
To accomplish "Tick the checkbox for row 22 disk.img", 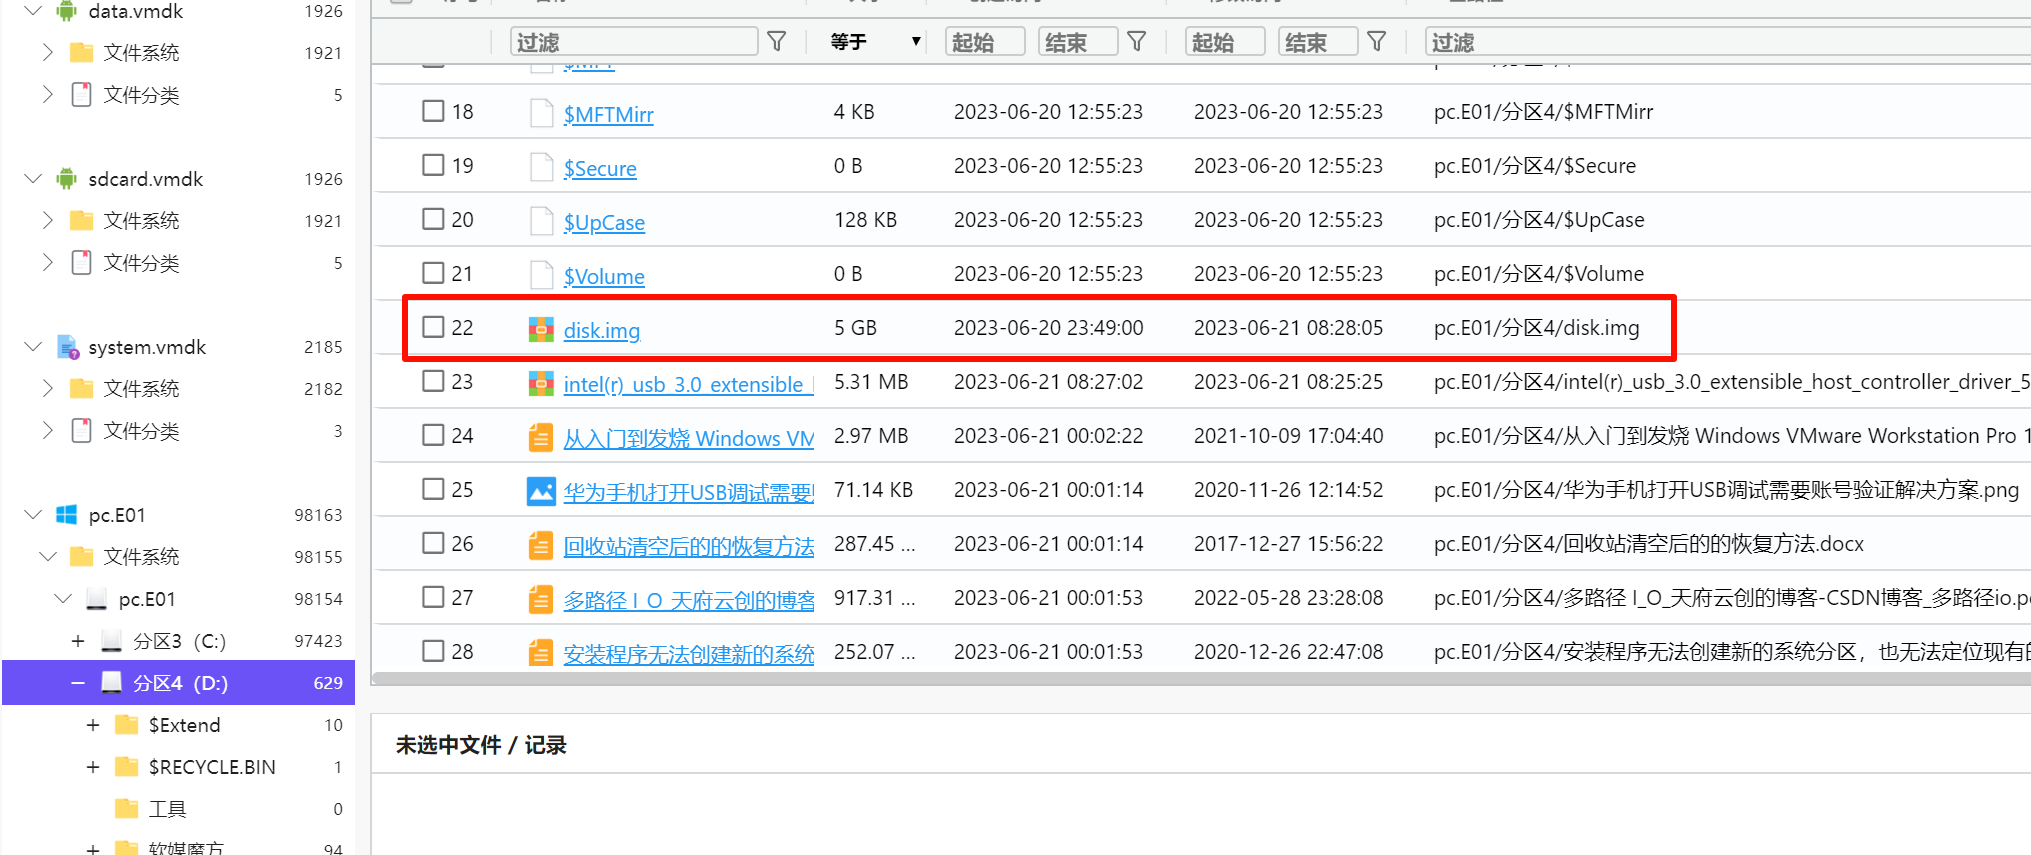I will point(433,326).
